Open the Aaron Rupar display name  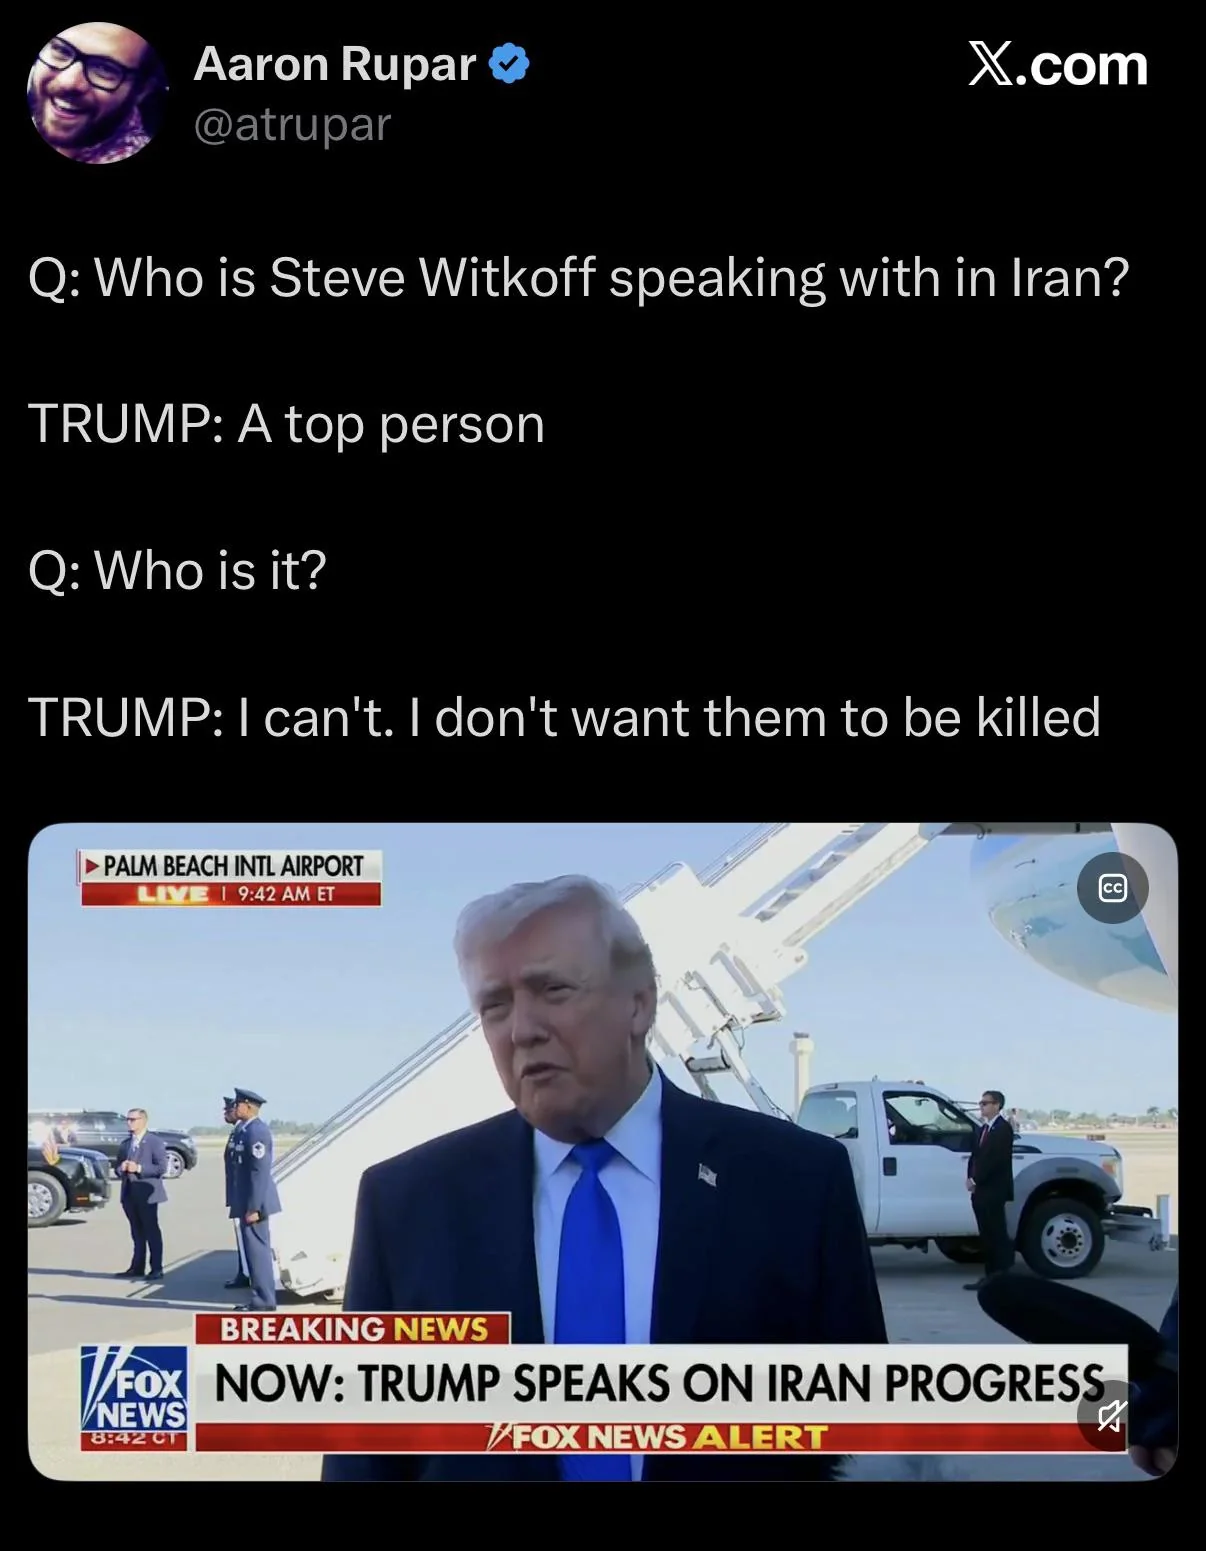tap(334, 65)
